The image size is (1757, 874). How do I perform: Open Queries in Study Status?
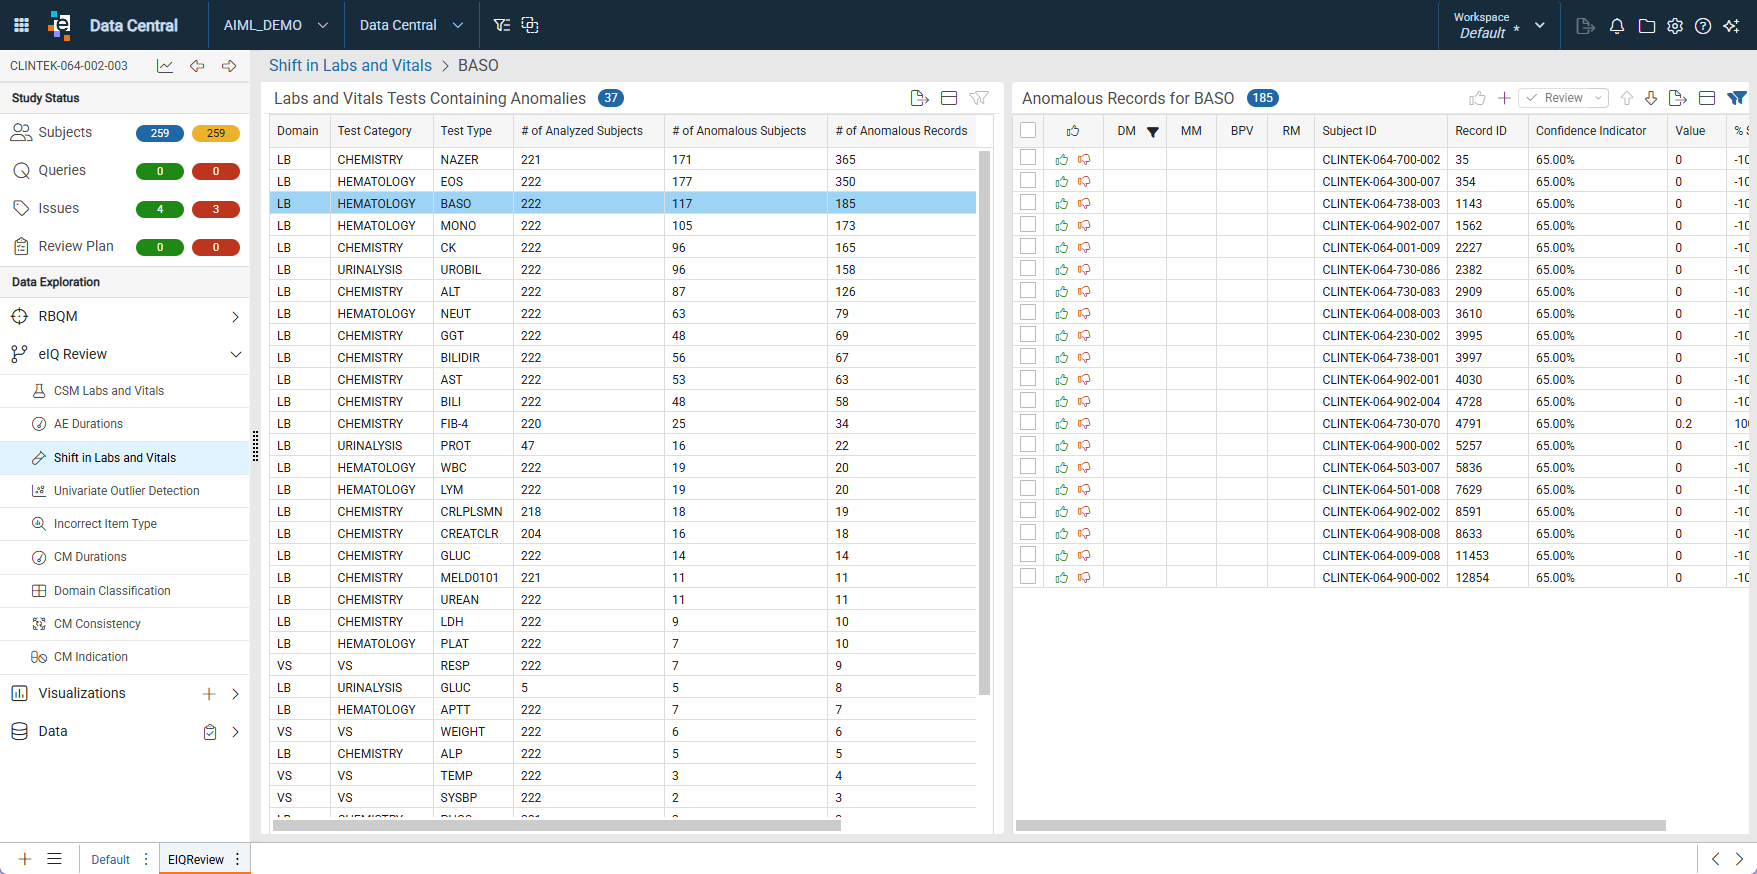62,171
